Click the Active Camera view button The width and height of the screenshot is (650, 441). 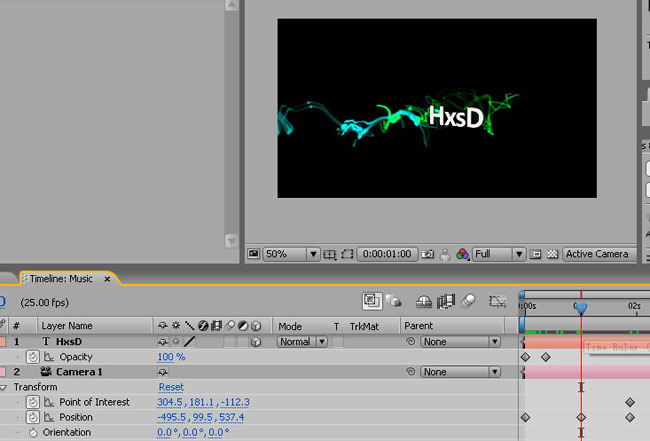[x=598, y=254]
